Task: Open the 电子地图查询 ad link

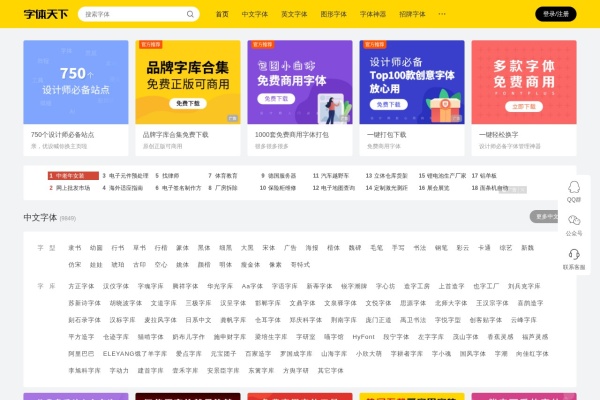Action: pos(338,188)
